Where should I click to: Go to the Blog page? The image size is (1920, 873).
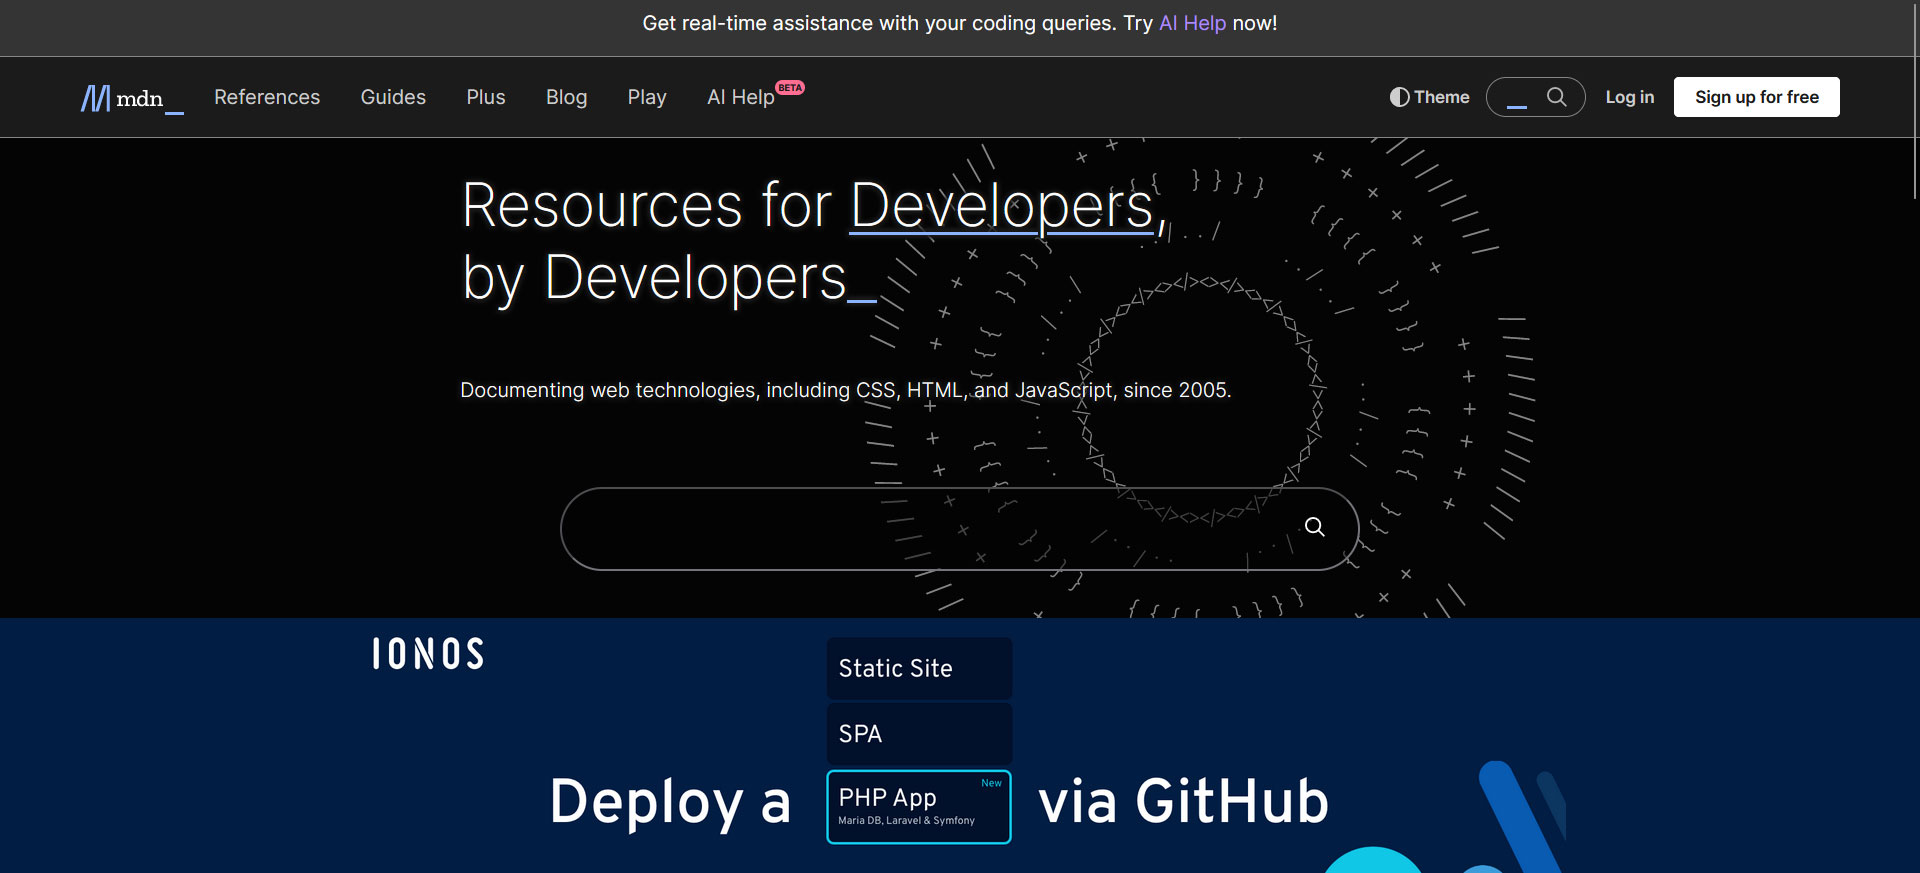[x=566, y=97]
